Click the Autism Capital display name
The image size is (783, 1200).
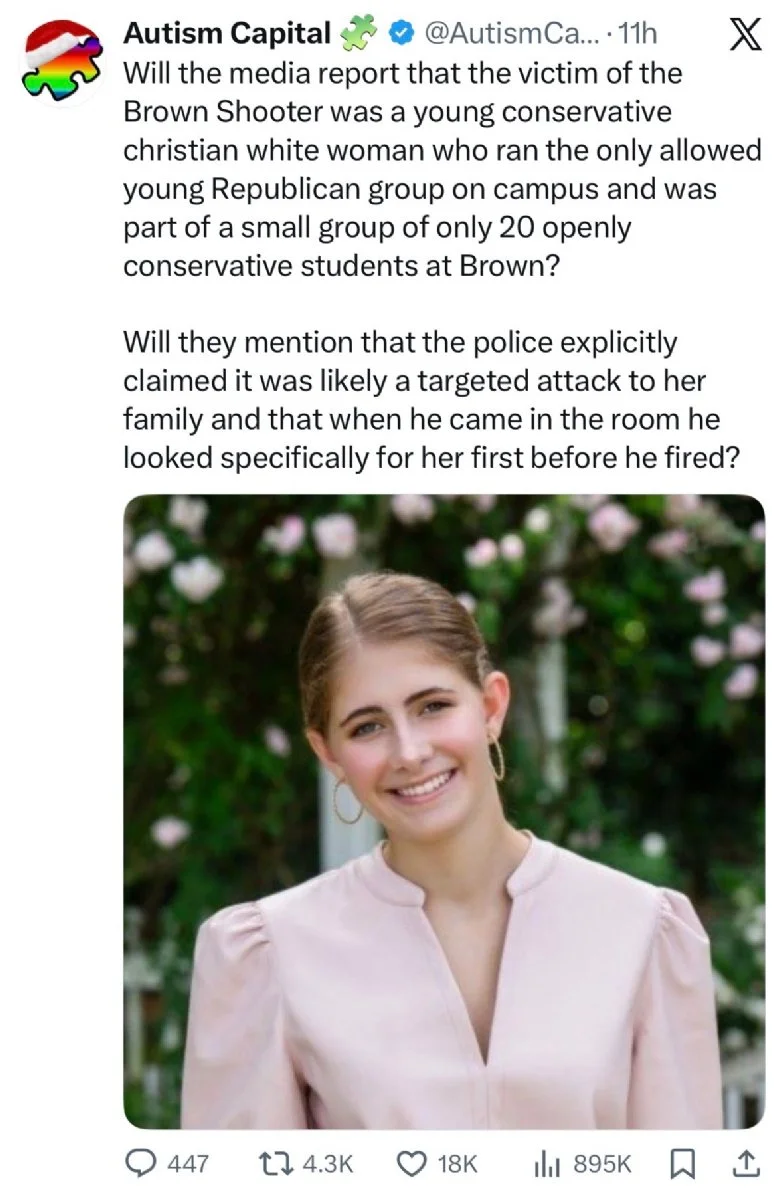(x=226, y=34)
